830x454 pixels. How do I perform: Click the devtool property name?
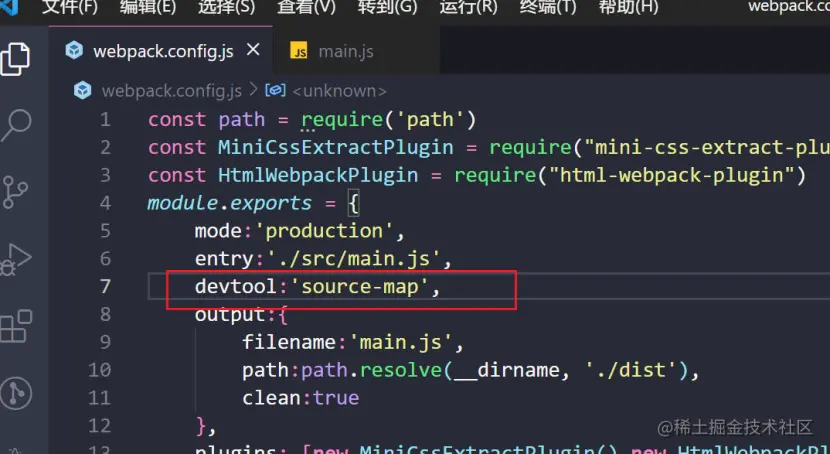[236, 287]
